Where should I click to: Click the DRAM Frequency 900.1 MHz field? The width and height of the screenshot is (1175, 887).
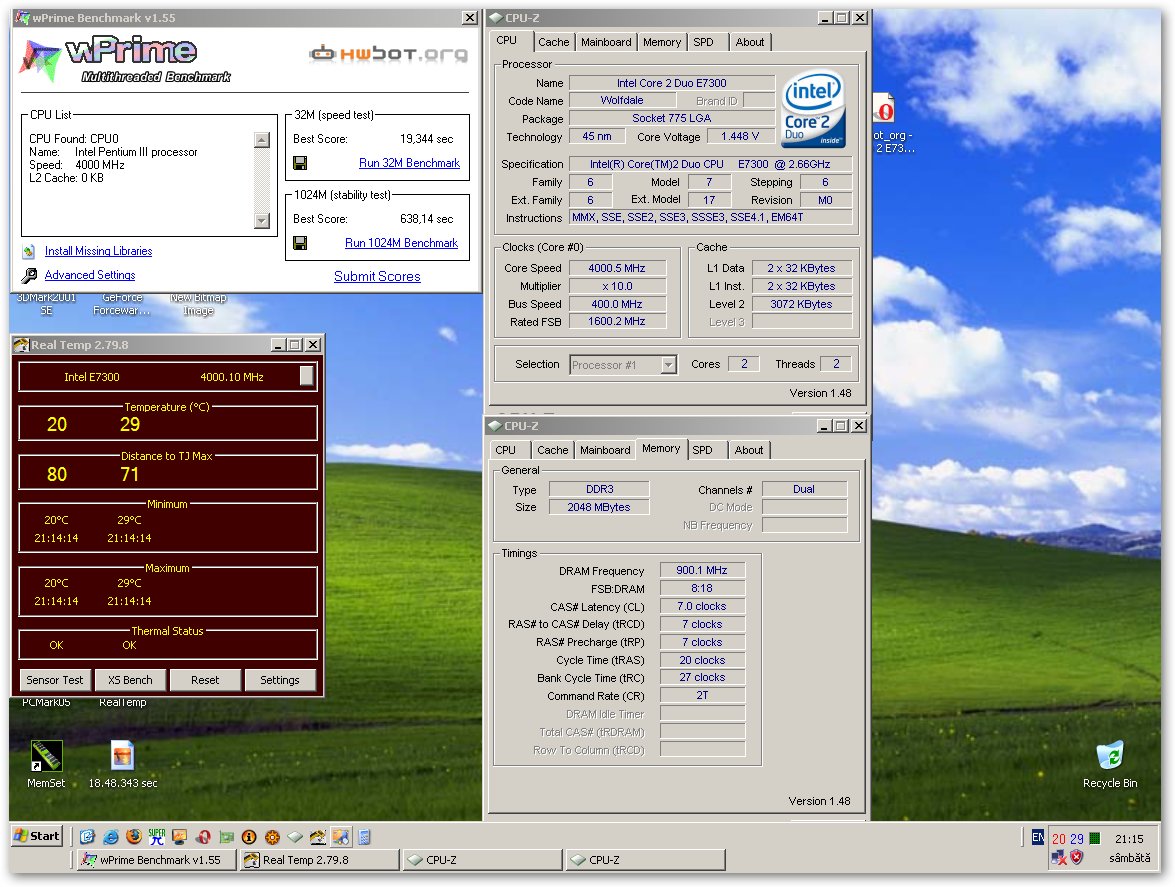[702, 571]
